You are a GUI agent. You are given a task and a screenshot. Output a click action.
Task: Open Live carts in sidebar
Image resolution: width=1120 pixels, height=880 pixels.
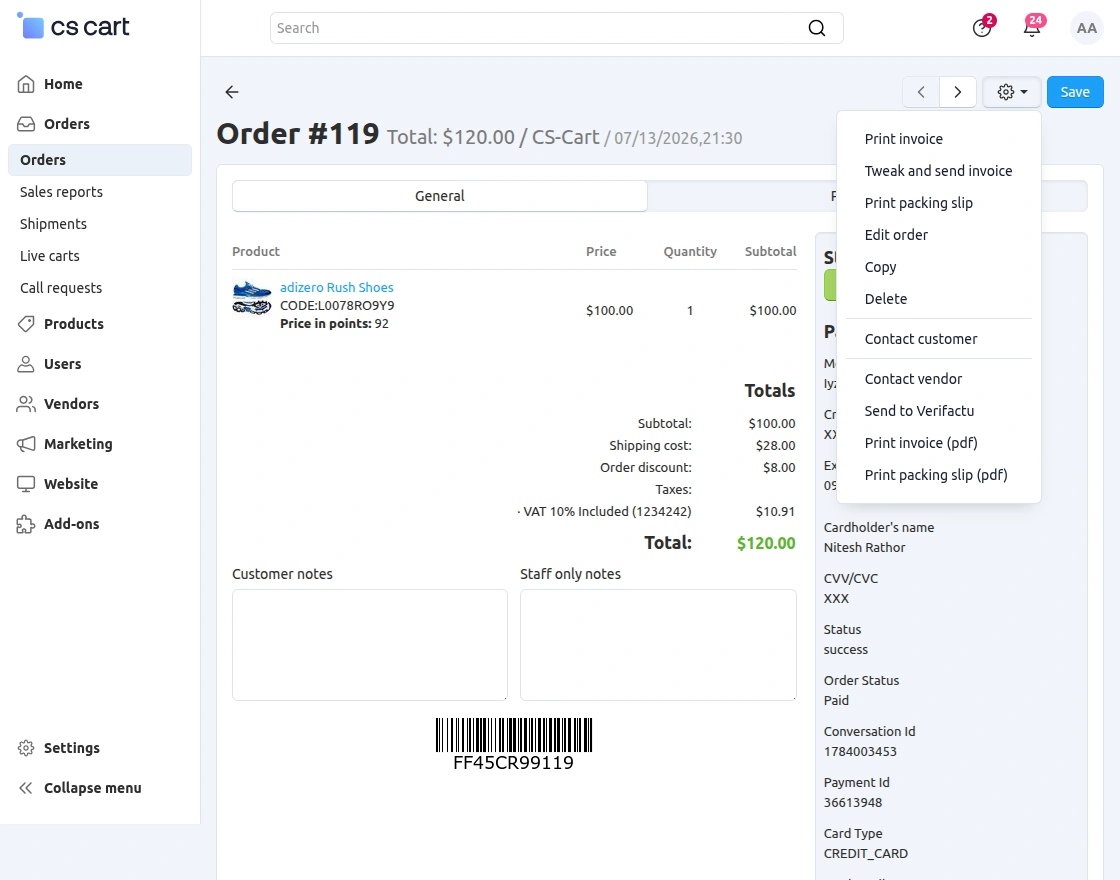[50, 256]
